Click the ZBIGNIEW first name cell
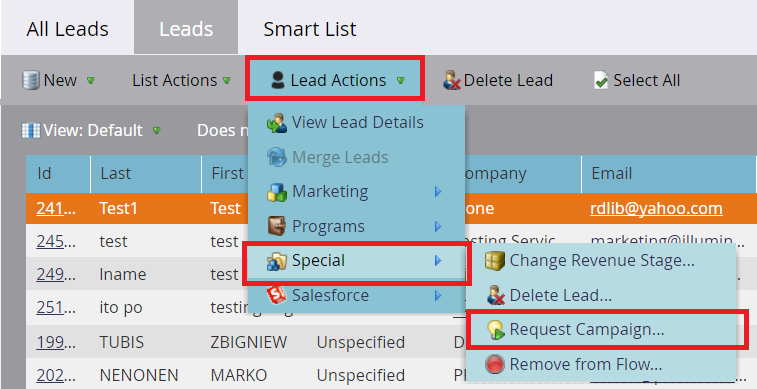757x389 pixels. (249, 342)
